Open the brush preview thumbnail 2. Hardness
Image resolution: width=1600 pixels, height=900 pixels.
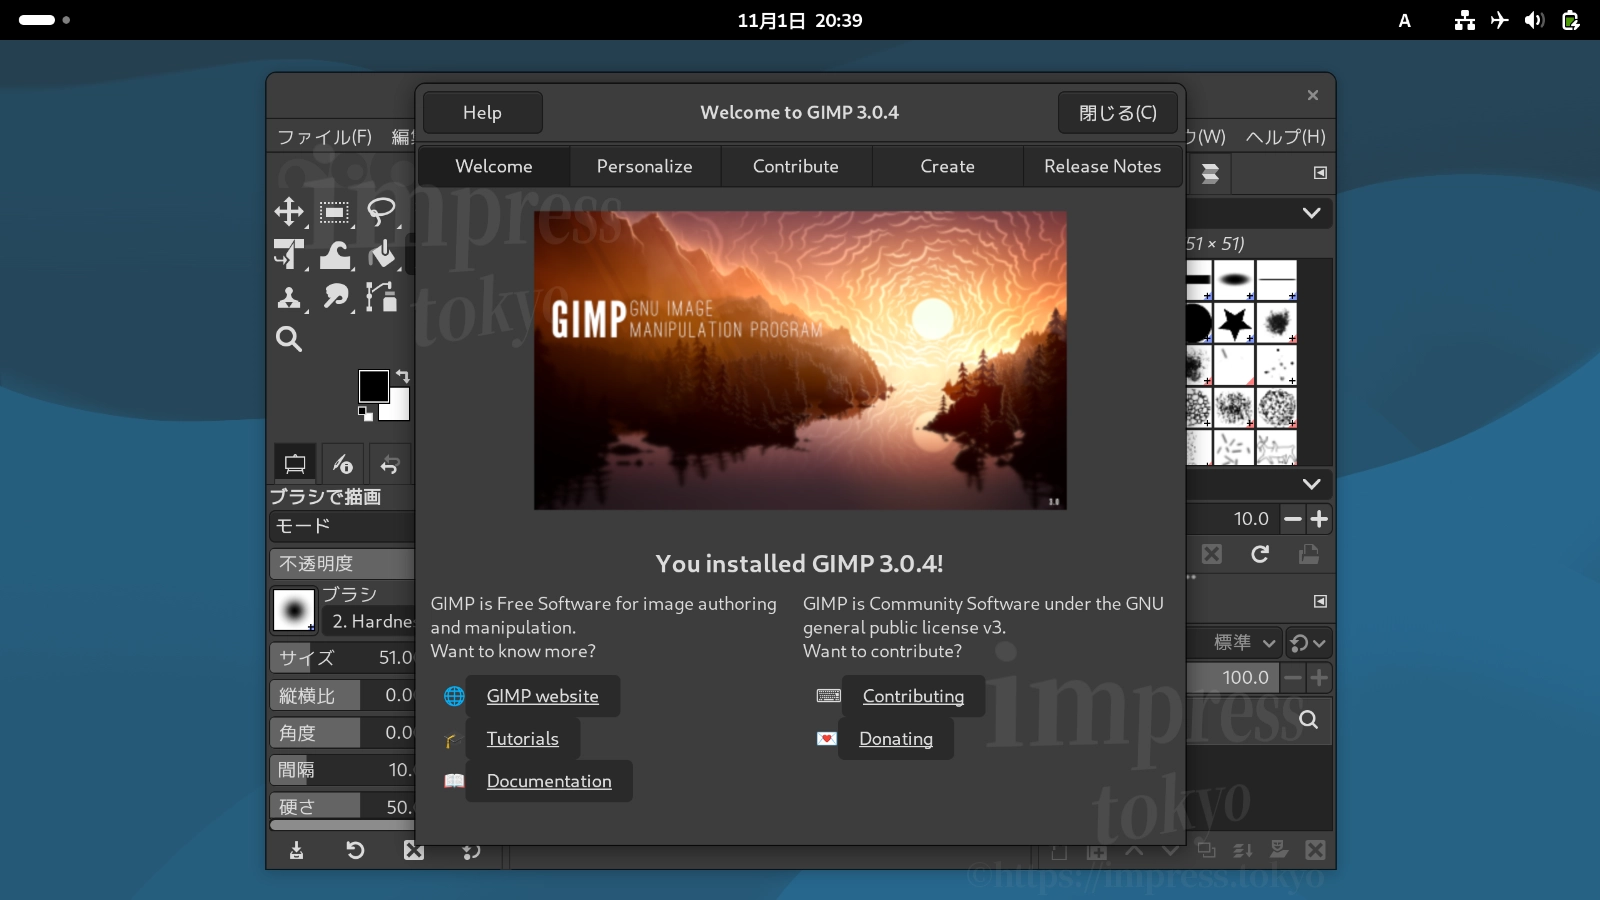(294, 609)
